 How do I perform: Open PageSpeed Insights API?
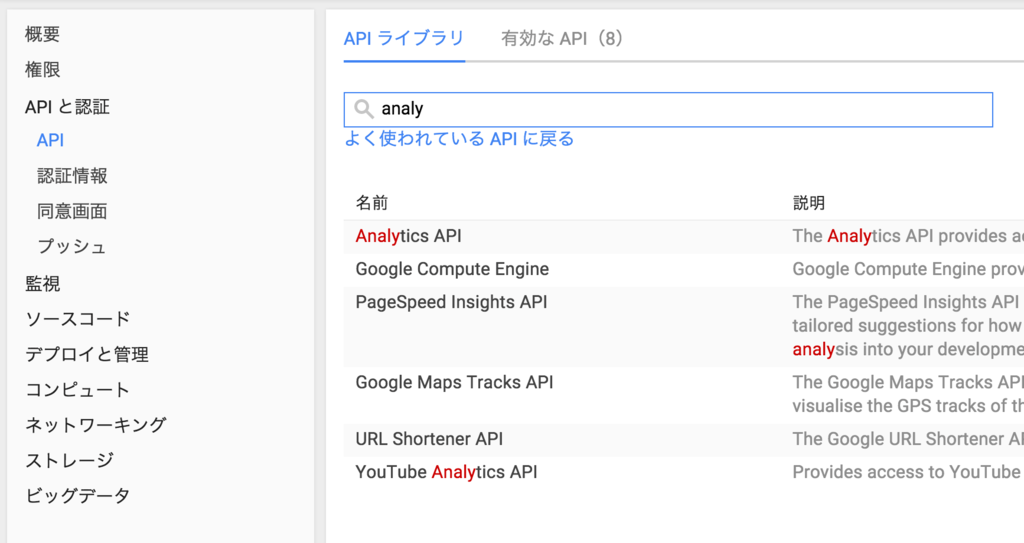451,302
